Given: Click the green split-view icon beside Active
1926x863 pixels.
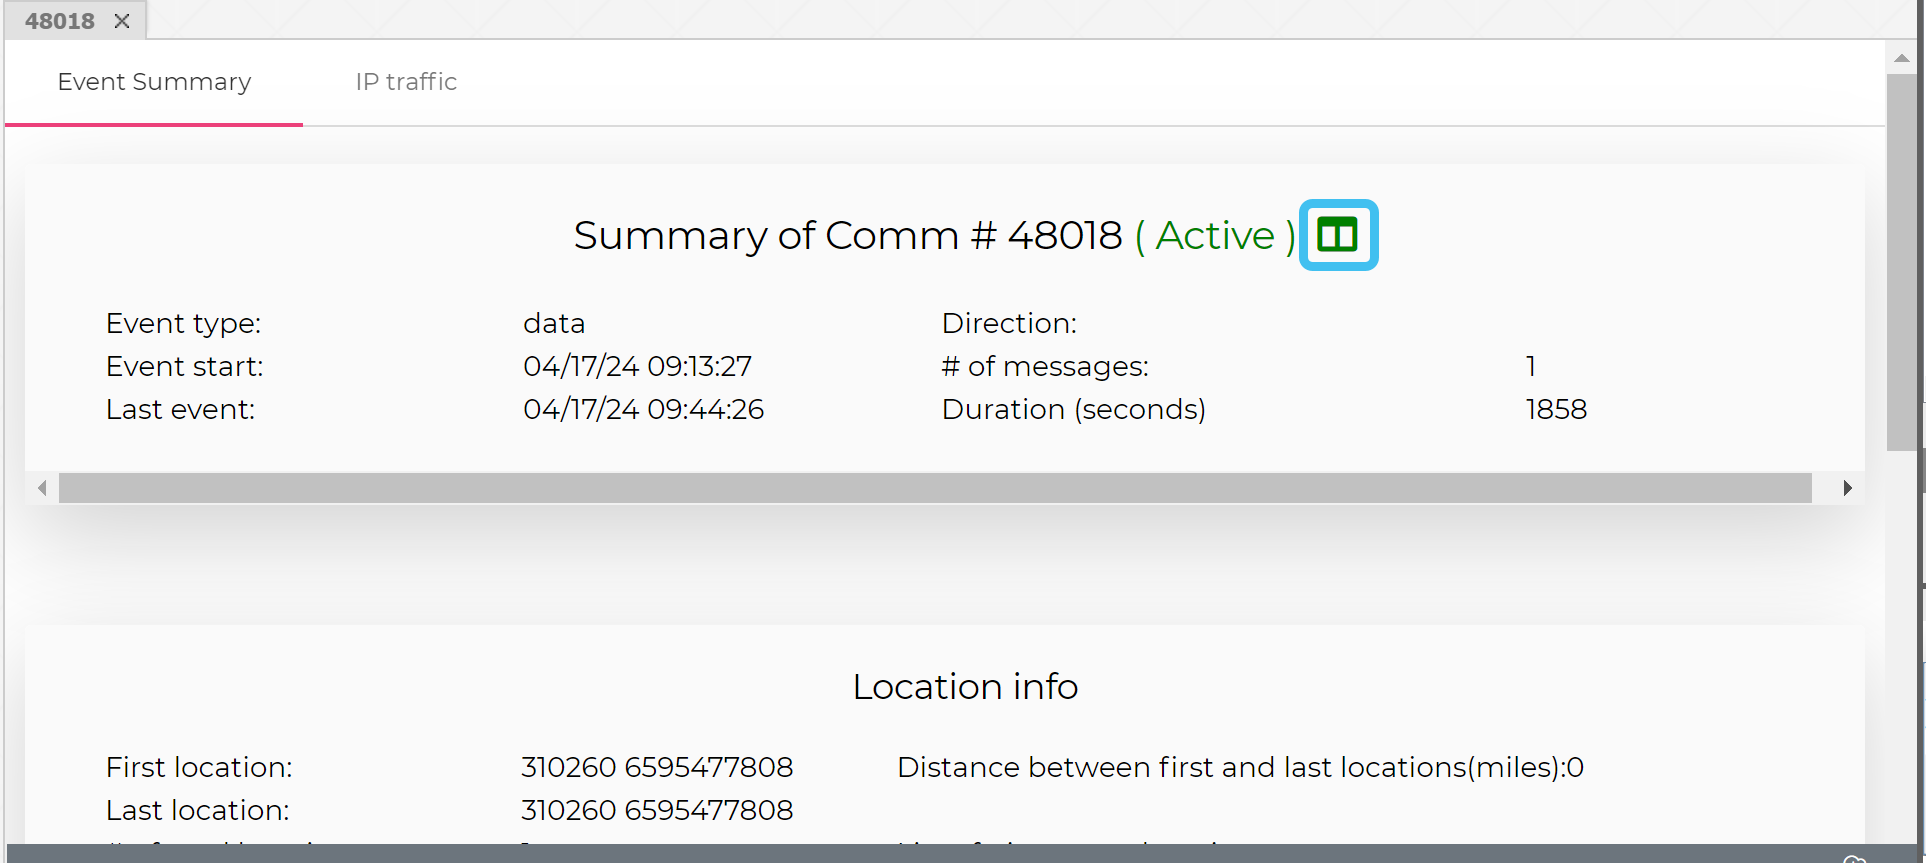Looking at the screenshot, I should (x=1337, y=235).
